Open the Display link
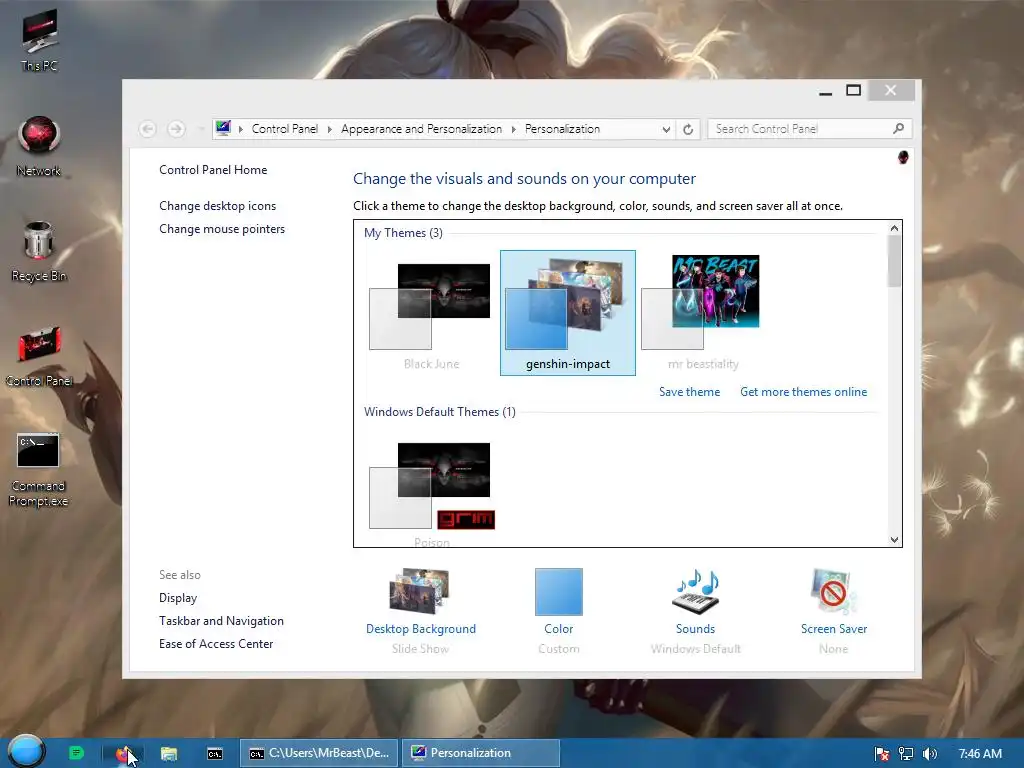Image resolution: width=1024 pixels, height=768 pixels. point(178,598)
